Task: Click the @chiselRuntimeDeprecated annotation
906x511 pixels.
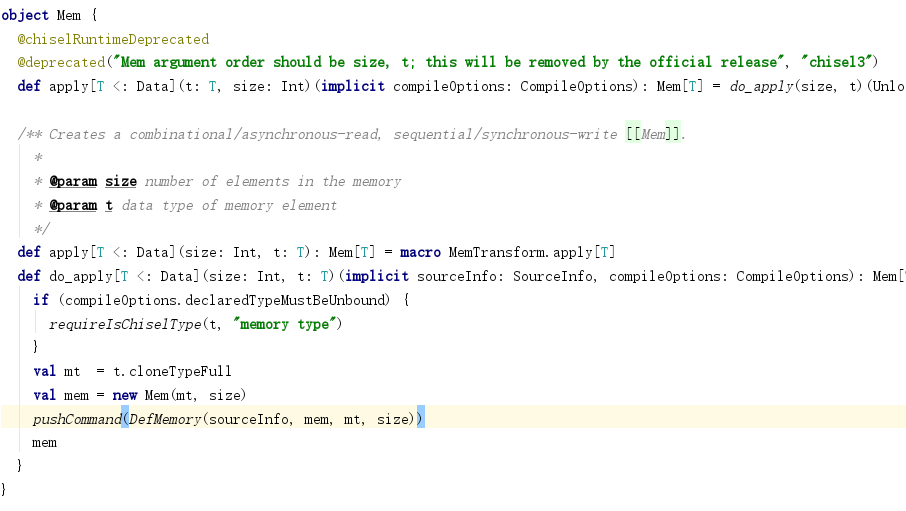Action: point(113,39)
